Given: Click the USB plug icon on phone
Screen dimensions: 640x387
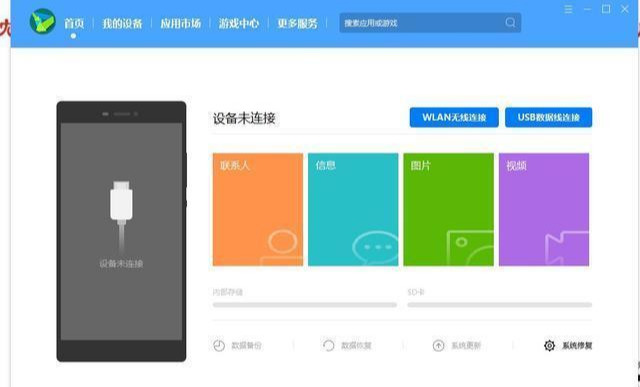Looking at the screenshot, I should point(121,216).
